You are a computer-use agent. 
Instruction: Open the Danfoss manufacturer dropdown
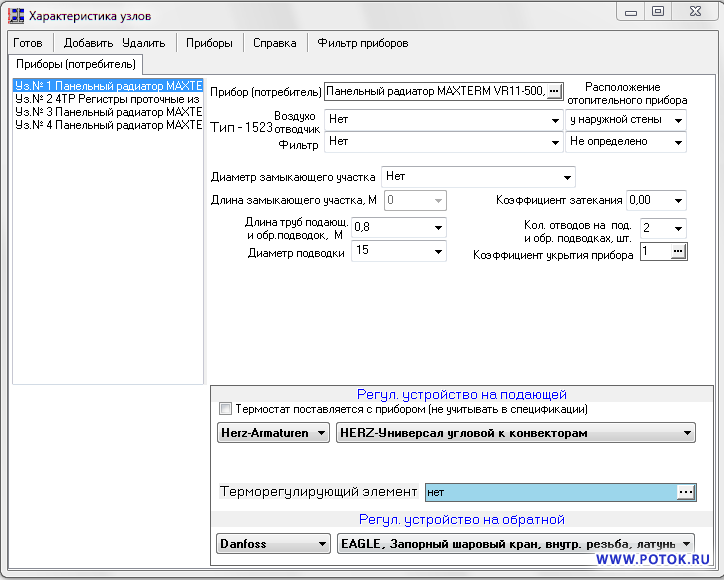tap(322, 544)
